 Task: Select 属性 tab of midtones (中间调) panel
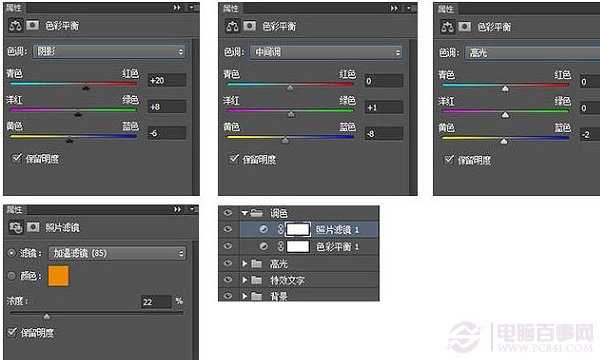pyautogui.click(x=230, y=8)
